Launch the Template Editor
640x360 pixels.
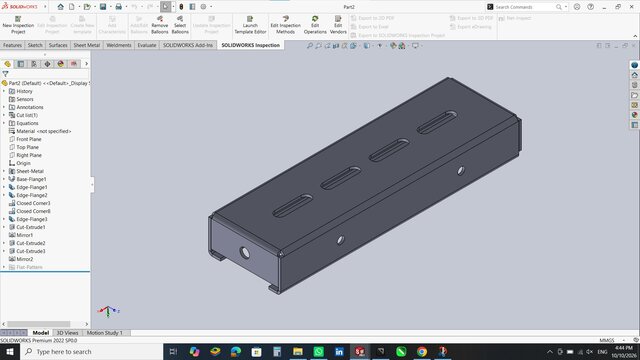[x=250, y=25]
